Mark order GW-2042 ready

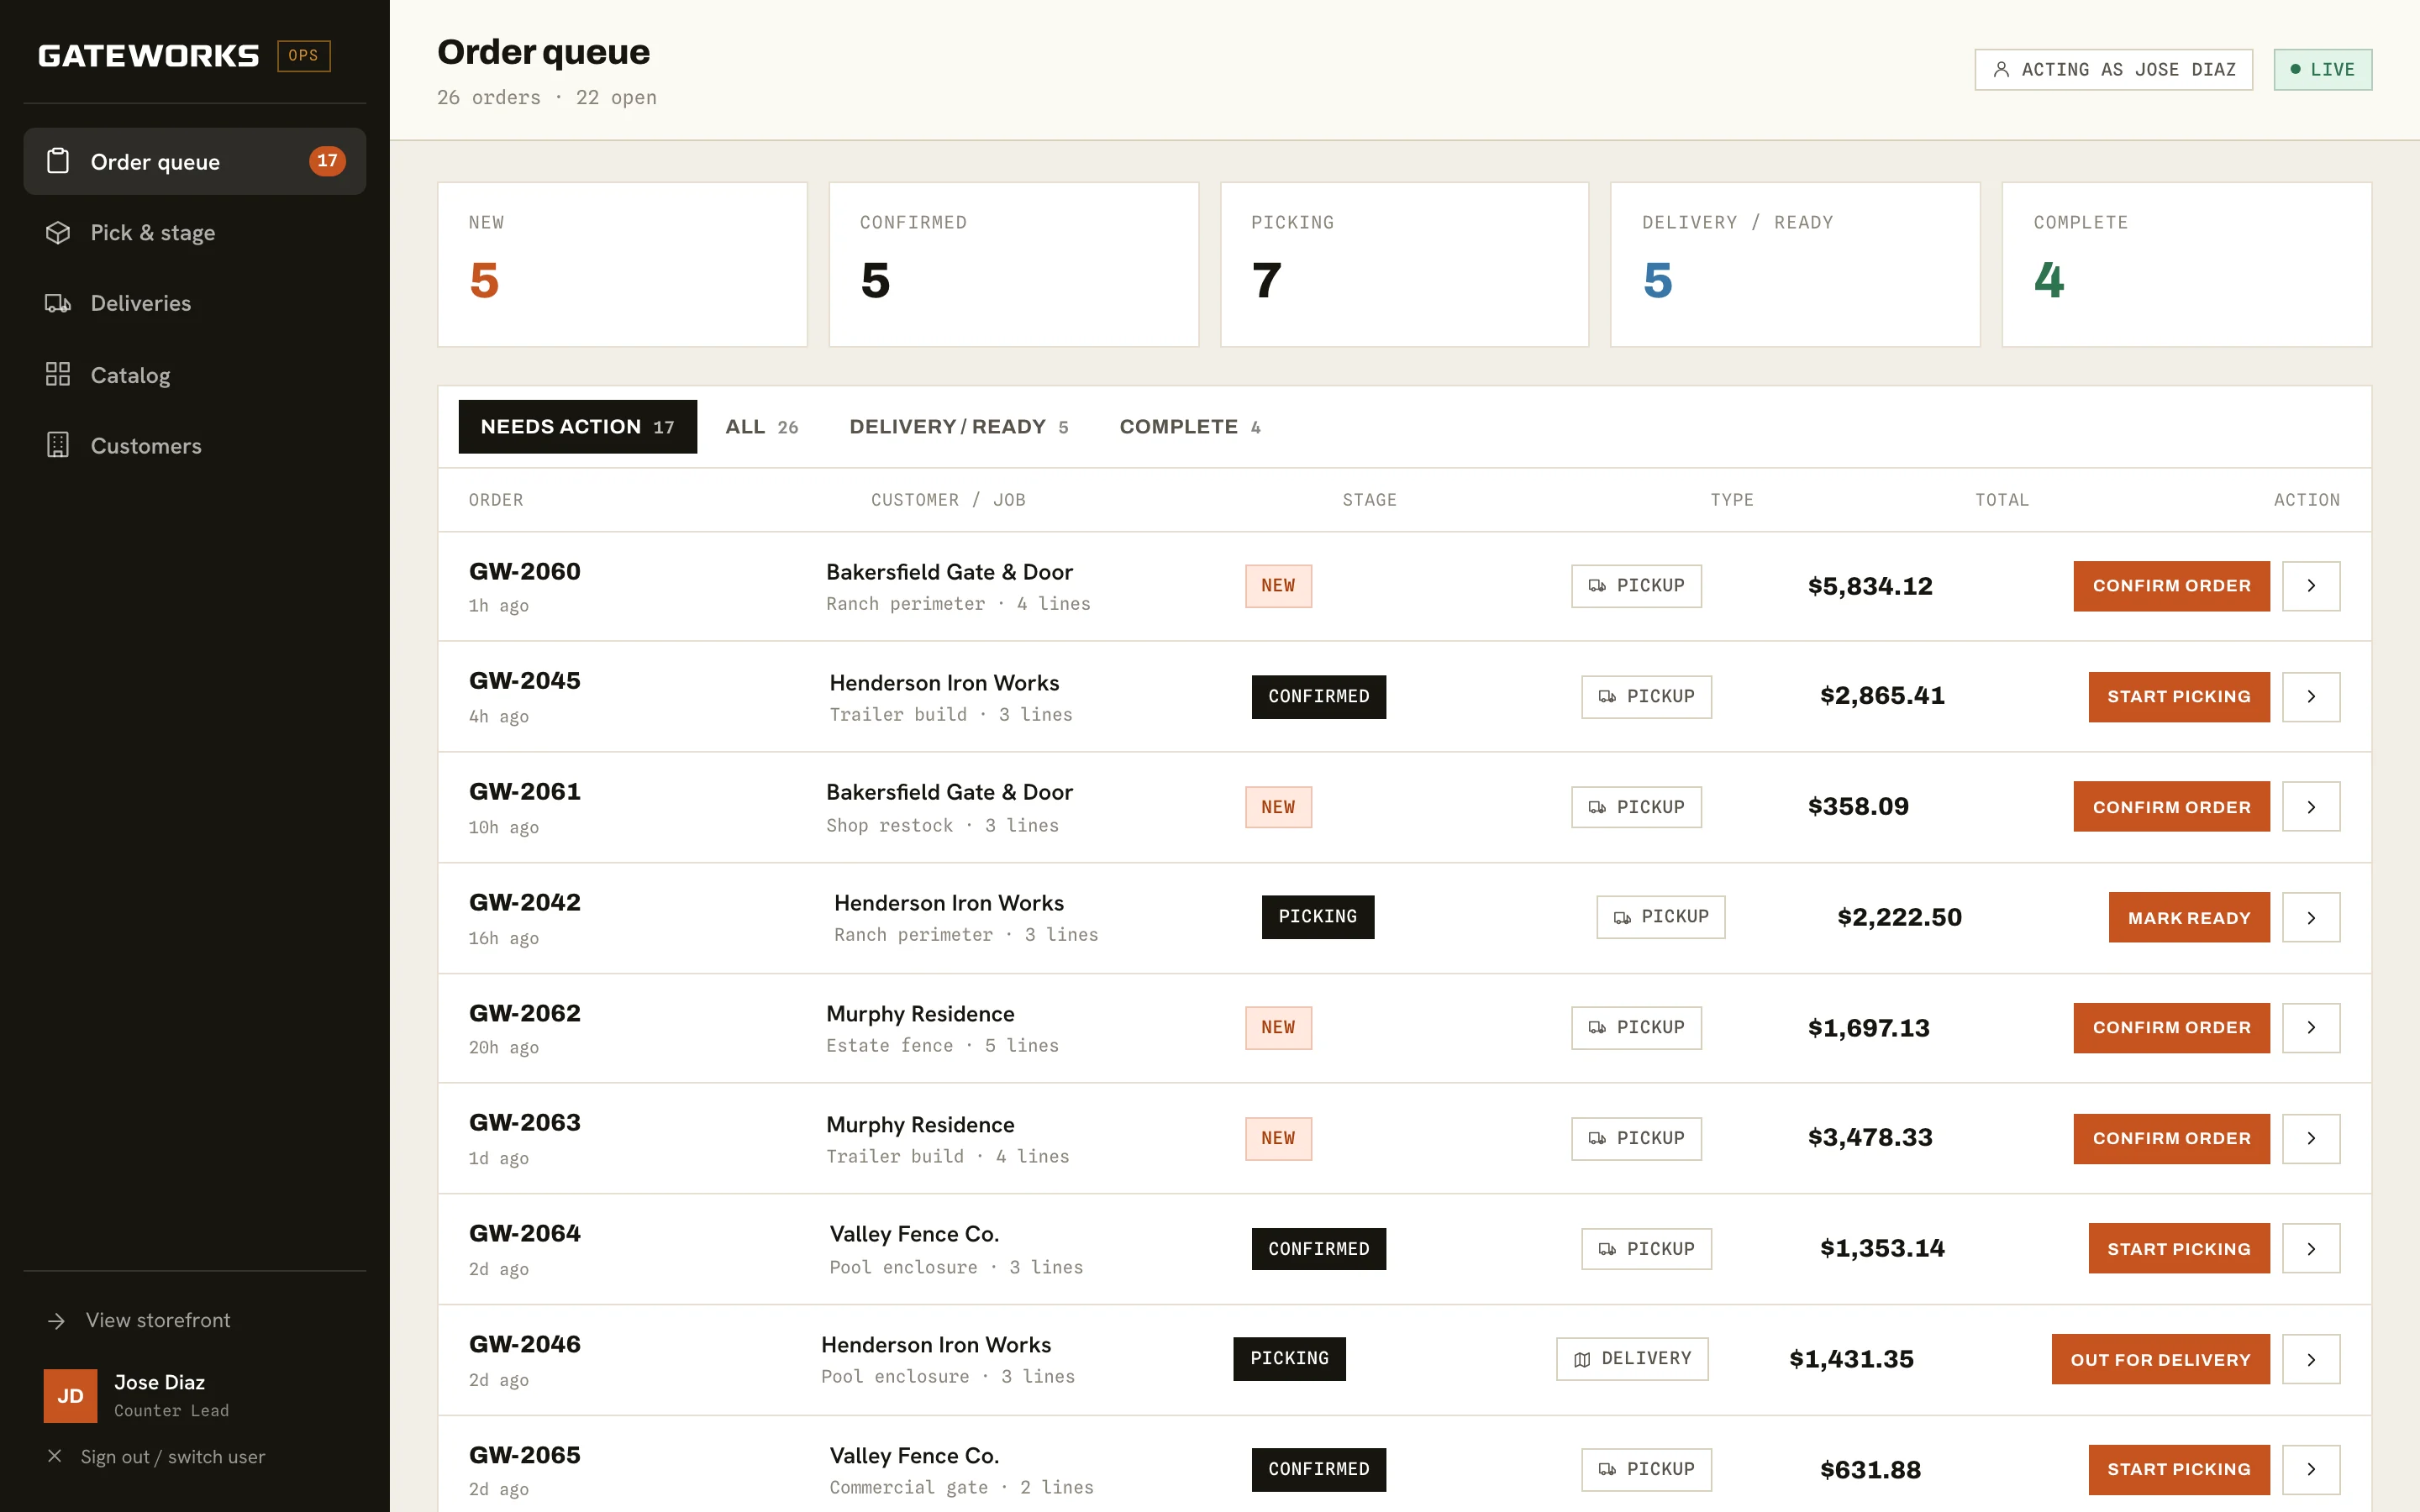(2189, 918)
